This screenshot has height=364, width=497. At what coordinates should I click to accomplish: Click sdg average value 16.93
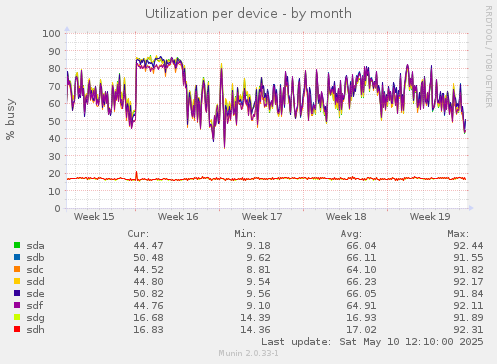[361, 318]
